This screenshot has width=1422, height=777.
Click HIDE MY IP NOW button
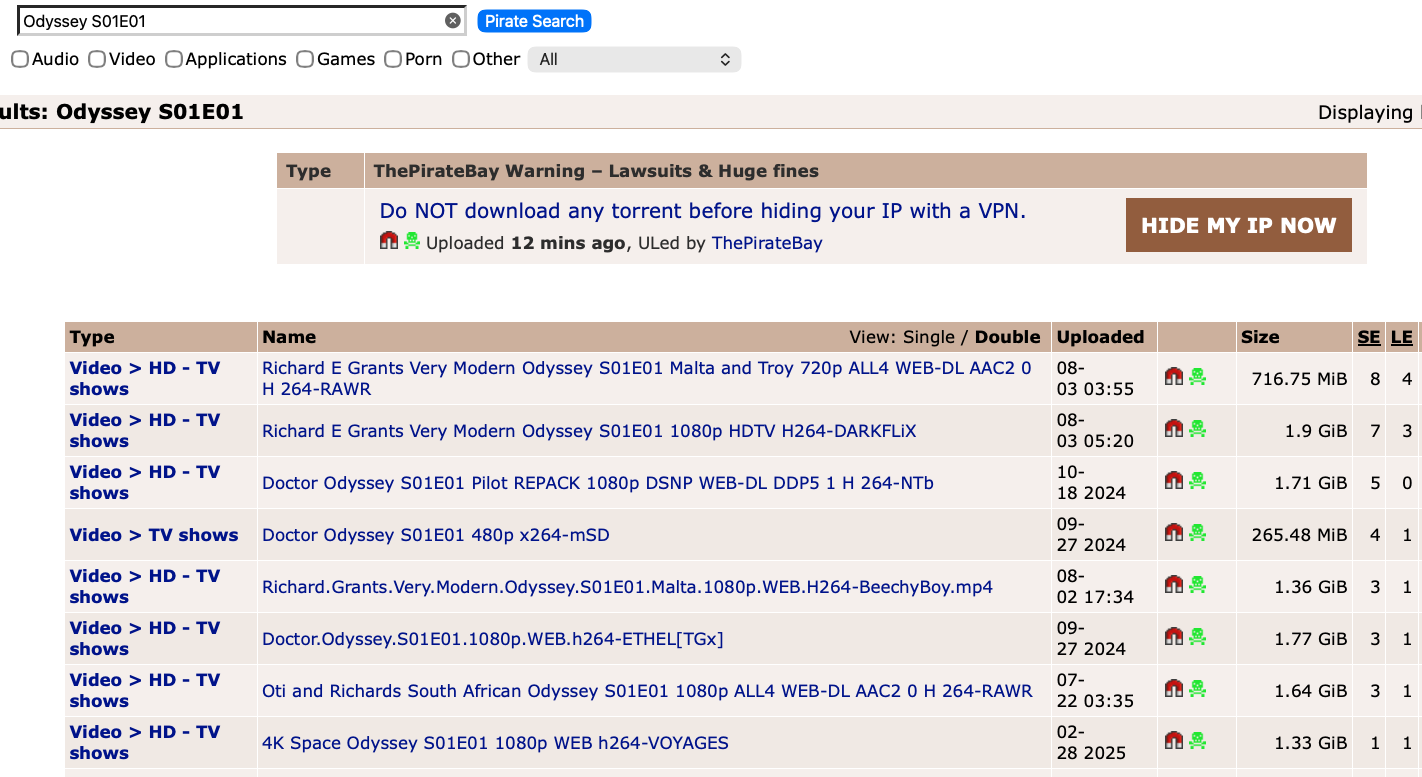click(1239, 225)
